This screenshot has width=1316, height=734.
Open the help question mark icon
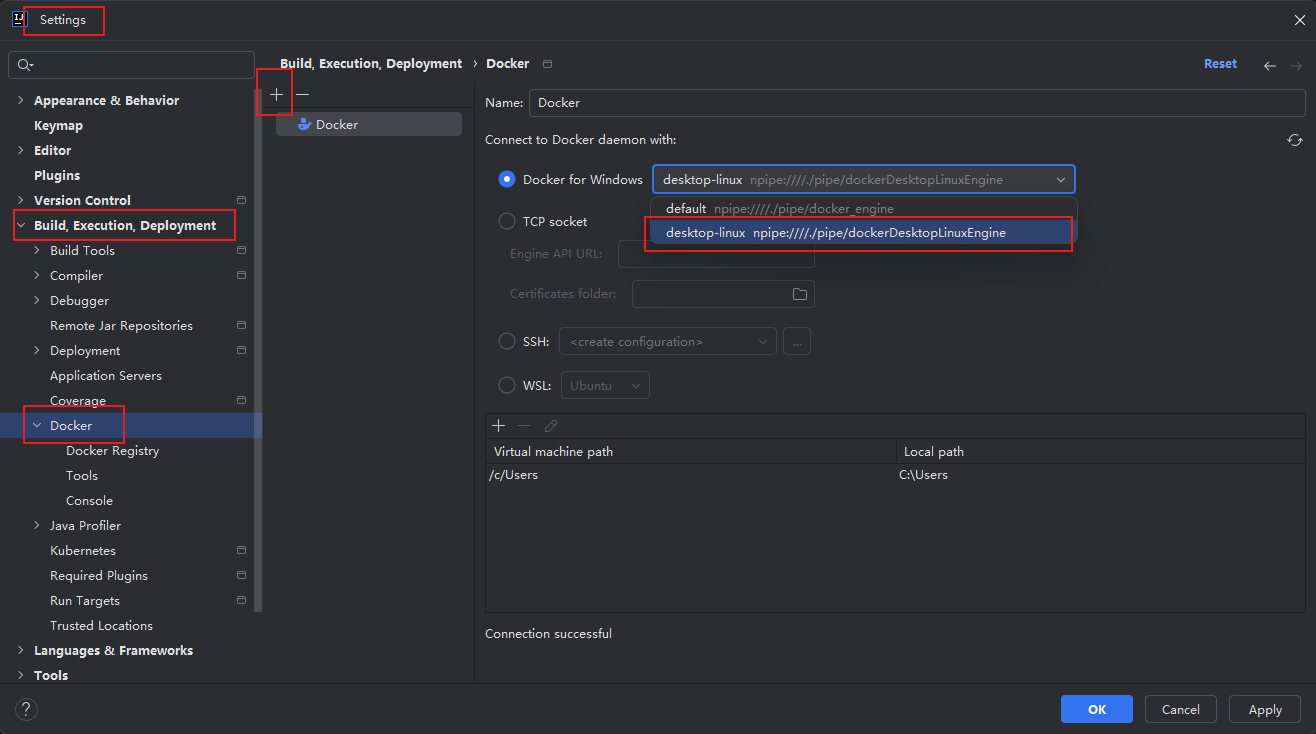tap(27, 709)
